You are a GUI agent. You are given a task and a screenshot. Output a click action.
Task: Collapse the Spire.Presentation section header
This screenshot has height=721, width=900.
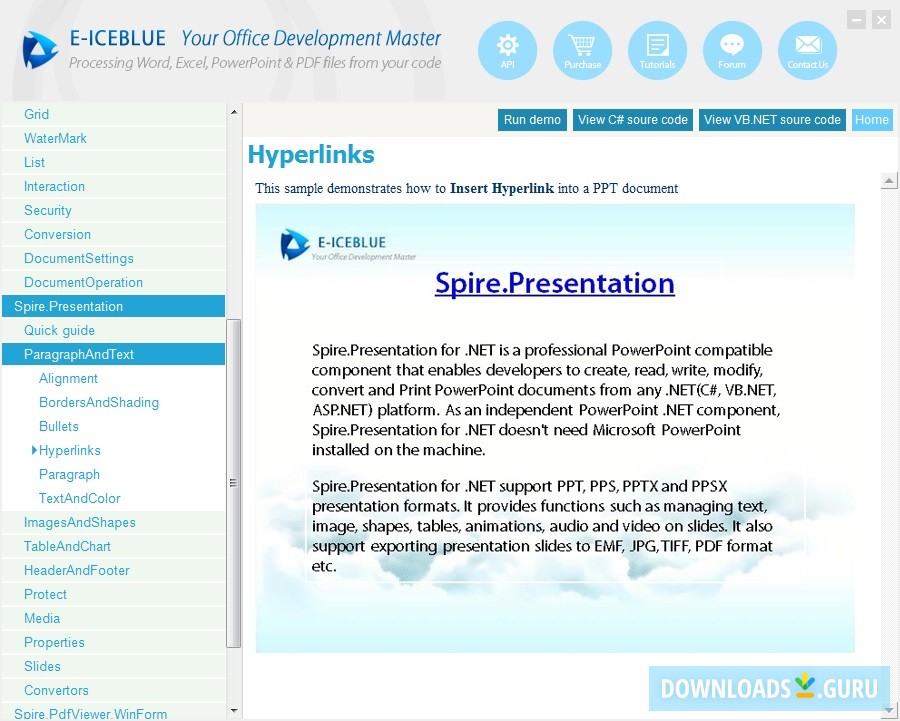coord(114,307)
